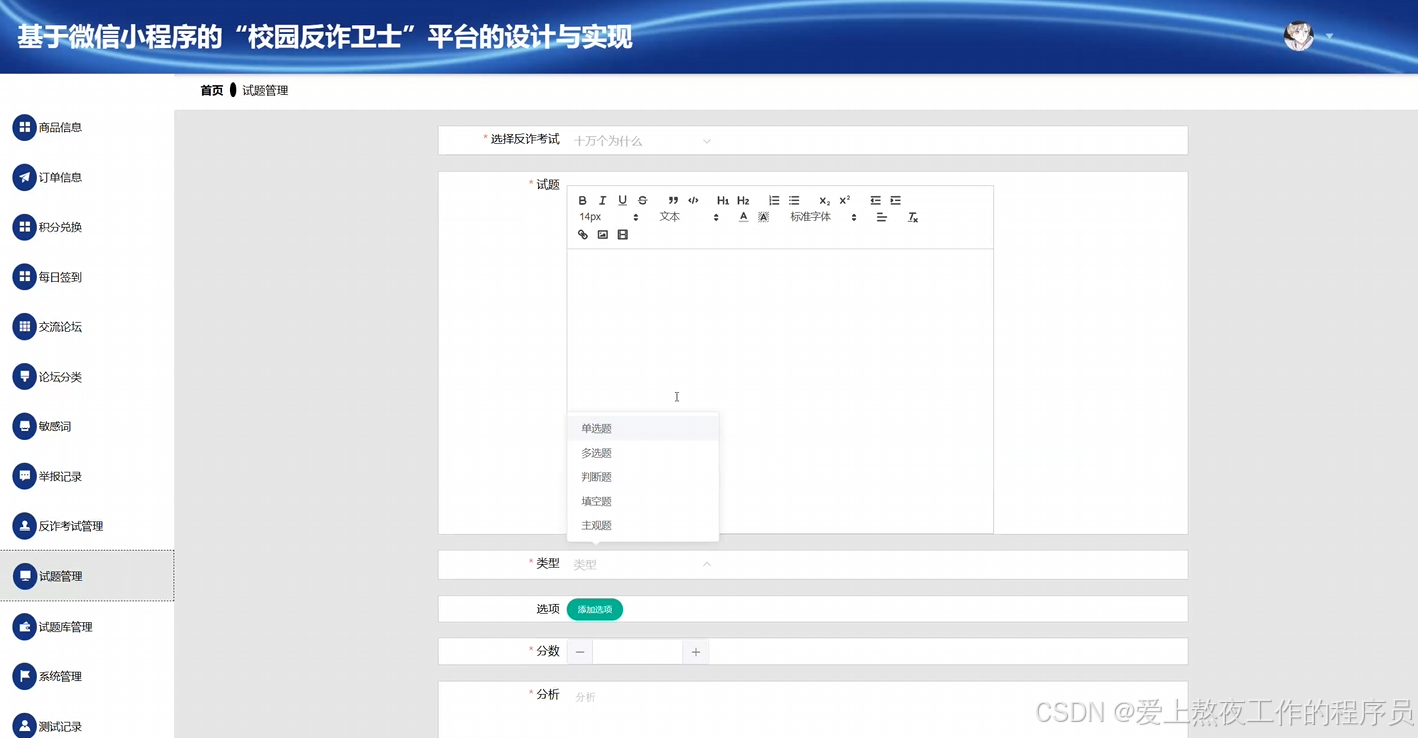The image size is (1418, 738).
Task: Click the blockquote icon in the editor
Action: [x=672, y=200]
